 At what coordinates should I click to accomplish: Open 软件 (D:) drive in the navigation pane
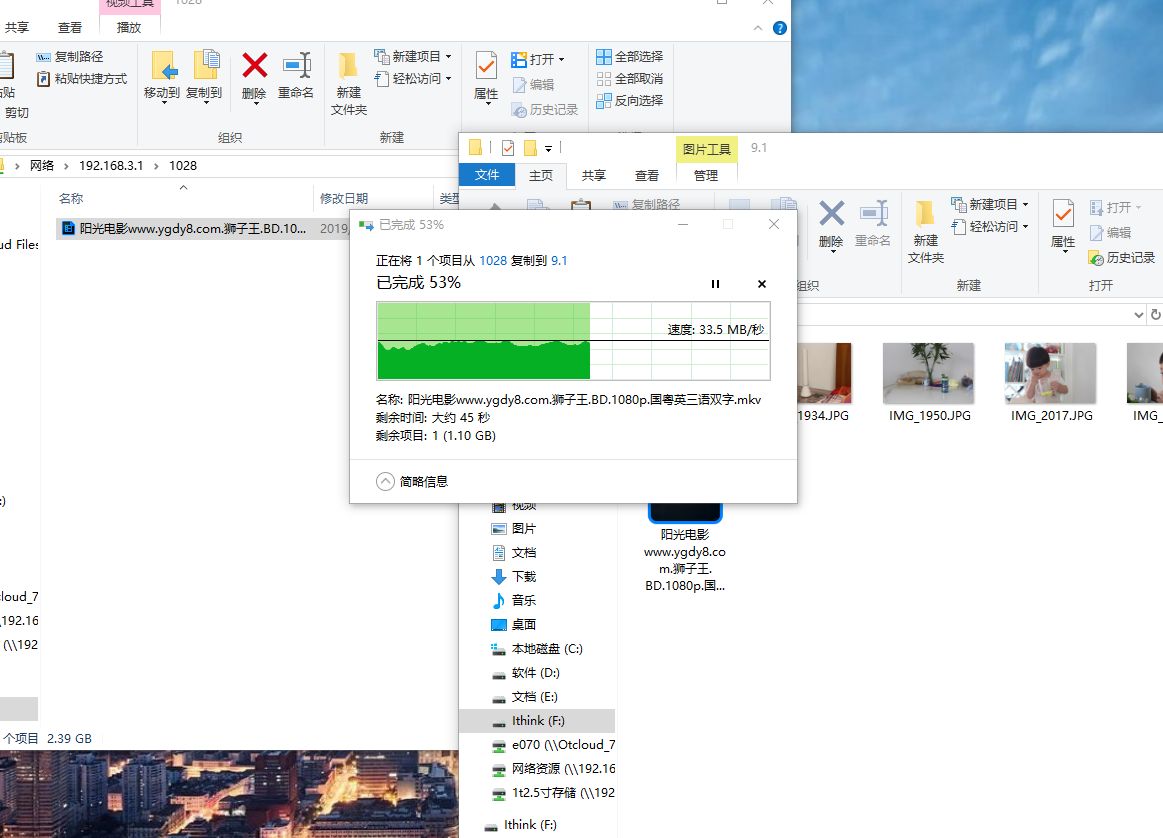click(525, 673)
